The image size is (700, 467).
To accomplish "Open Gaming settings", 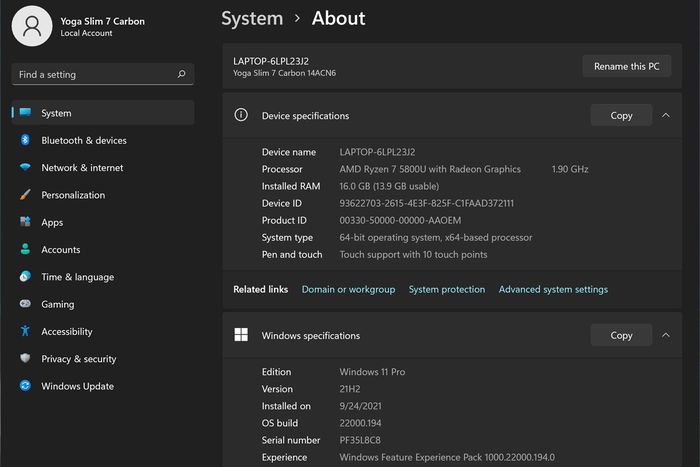I will coord(103,304).
